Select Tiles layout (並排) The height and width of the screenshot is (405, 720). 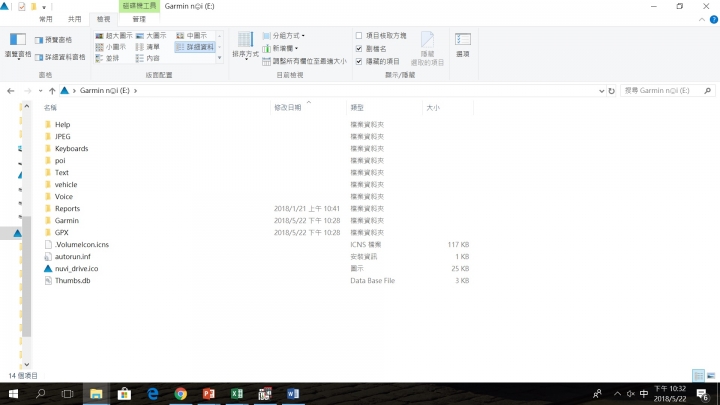[107, 58]
